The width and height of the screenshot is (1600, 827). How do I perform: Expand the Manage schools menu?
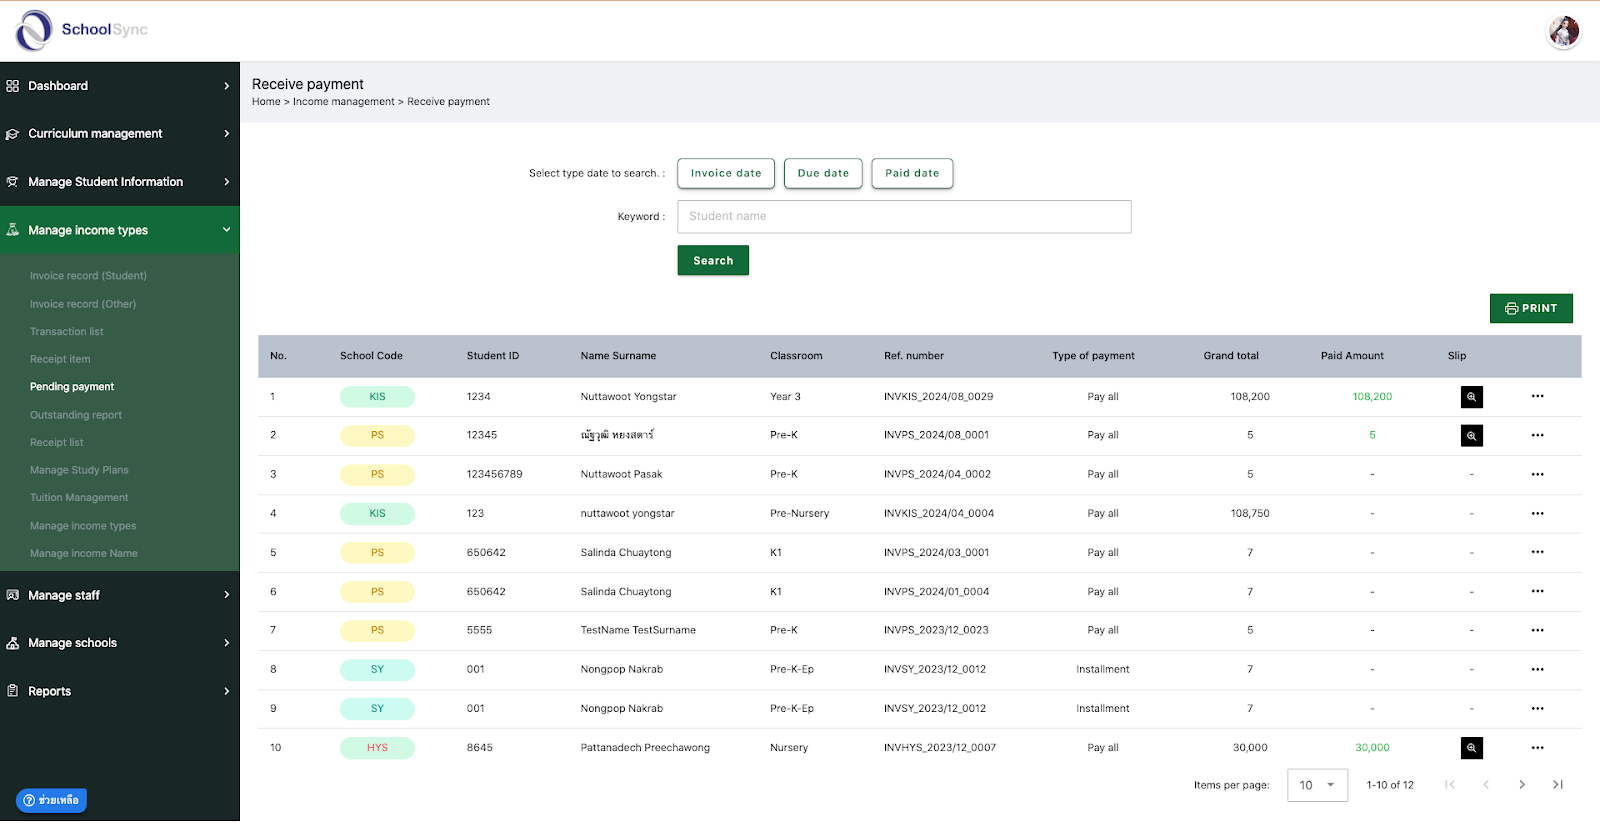(x=120, y=643)
